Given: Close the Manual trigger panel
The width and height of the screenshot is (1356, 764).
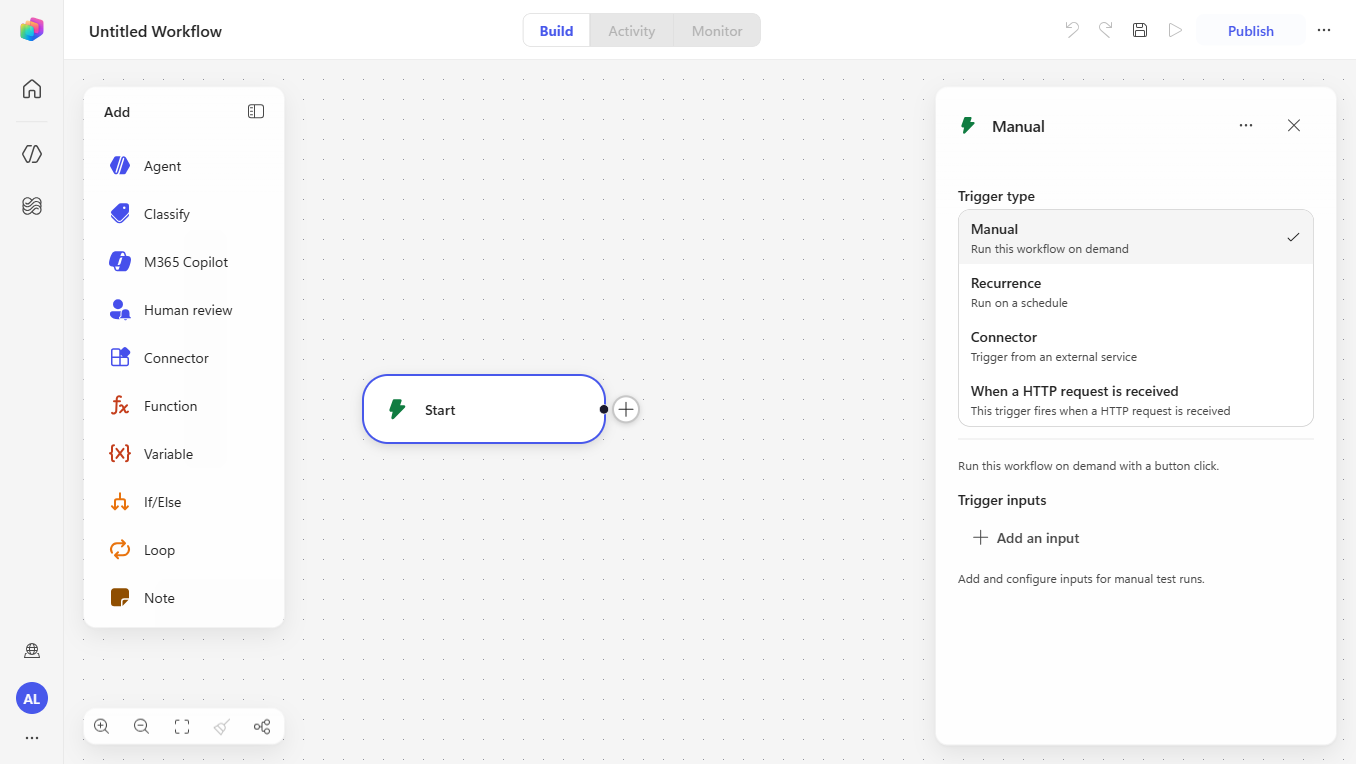Looking at the screenshot, I should point(1294,125).
